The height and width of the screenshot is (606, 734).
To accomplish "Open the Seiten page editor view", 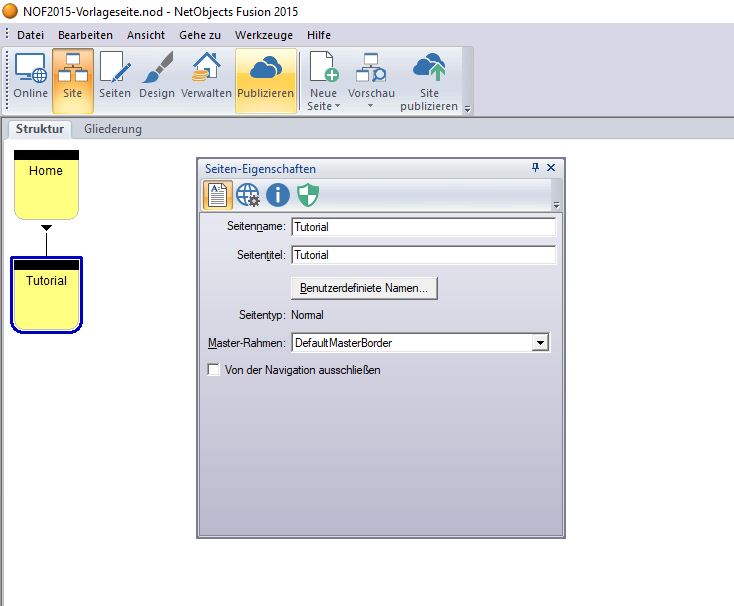I will tap(115, 78).
